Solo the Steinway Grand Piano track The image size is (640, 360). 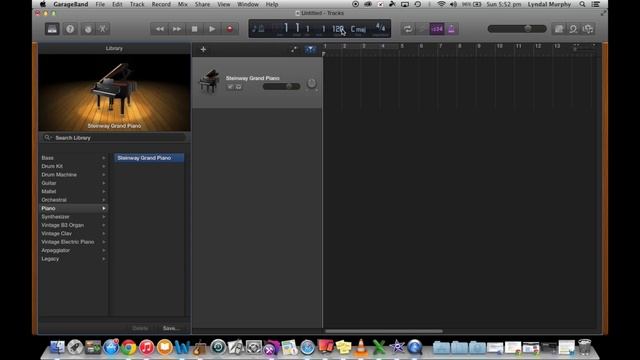[238, 87]
